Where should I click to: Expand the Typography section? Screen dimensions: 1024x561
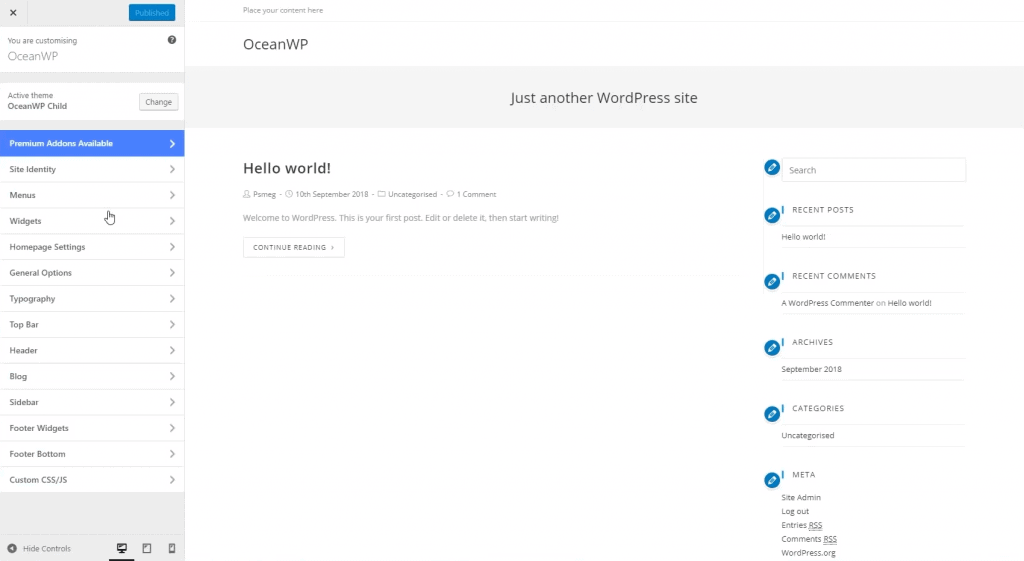[92, 299]
